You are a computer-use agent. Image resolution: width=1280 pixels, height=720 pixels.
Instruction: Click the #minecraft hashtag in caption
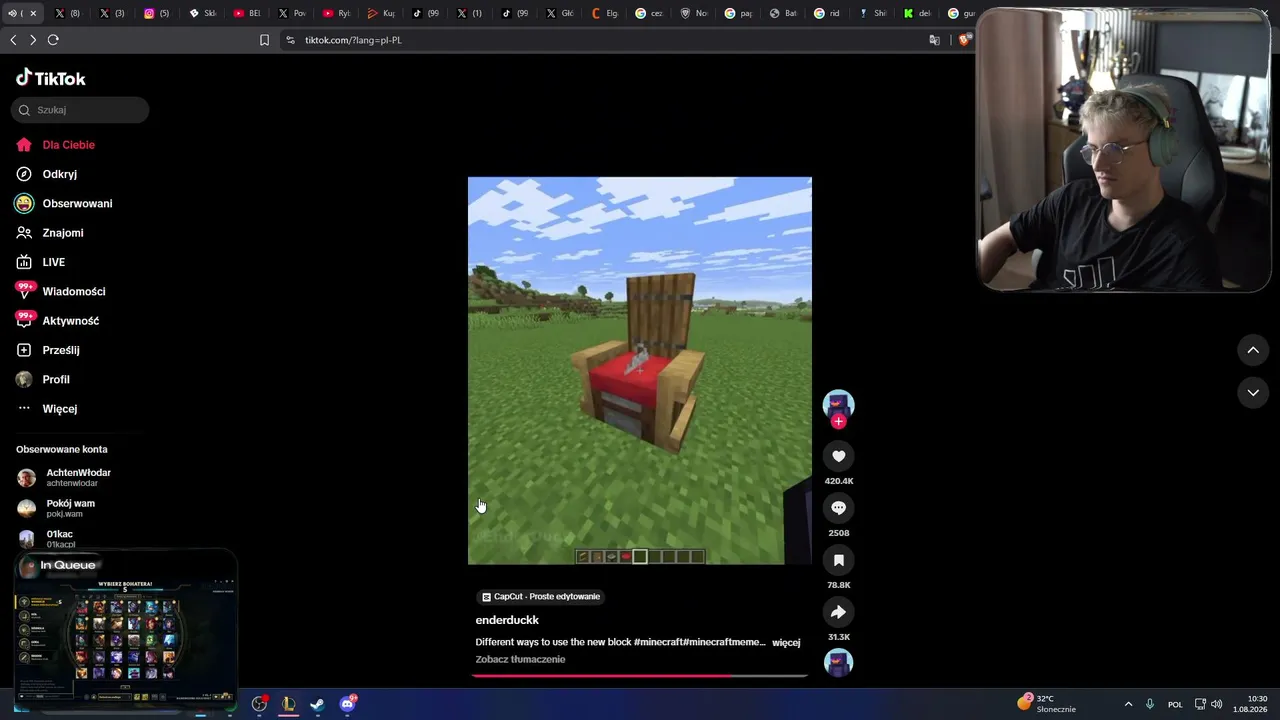[659, 642]
